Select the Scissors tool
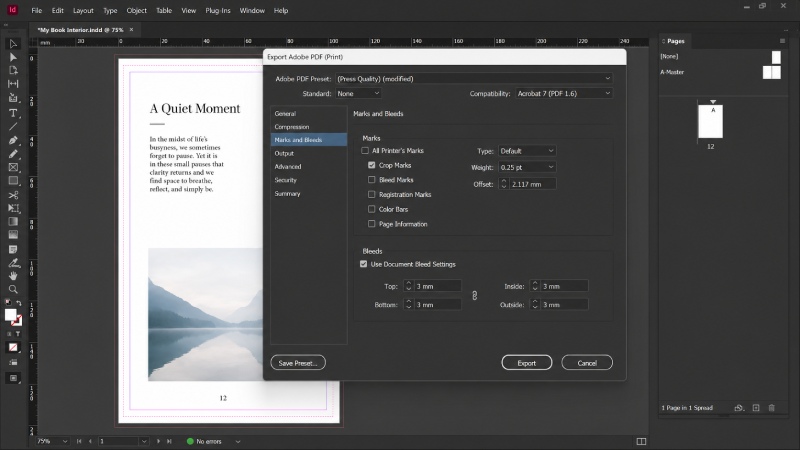This screenshot has width=800, height=450. [13, 195]
